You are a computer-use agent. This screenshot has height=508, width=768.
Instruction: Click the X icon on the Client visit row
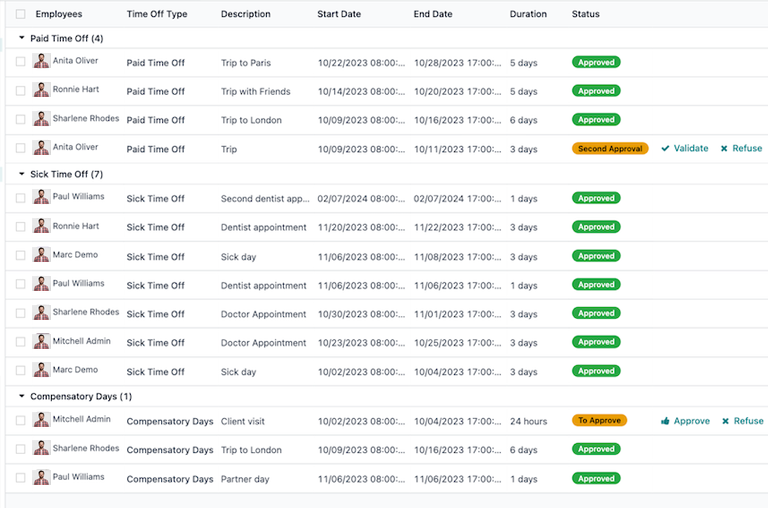pos(724,421)
